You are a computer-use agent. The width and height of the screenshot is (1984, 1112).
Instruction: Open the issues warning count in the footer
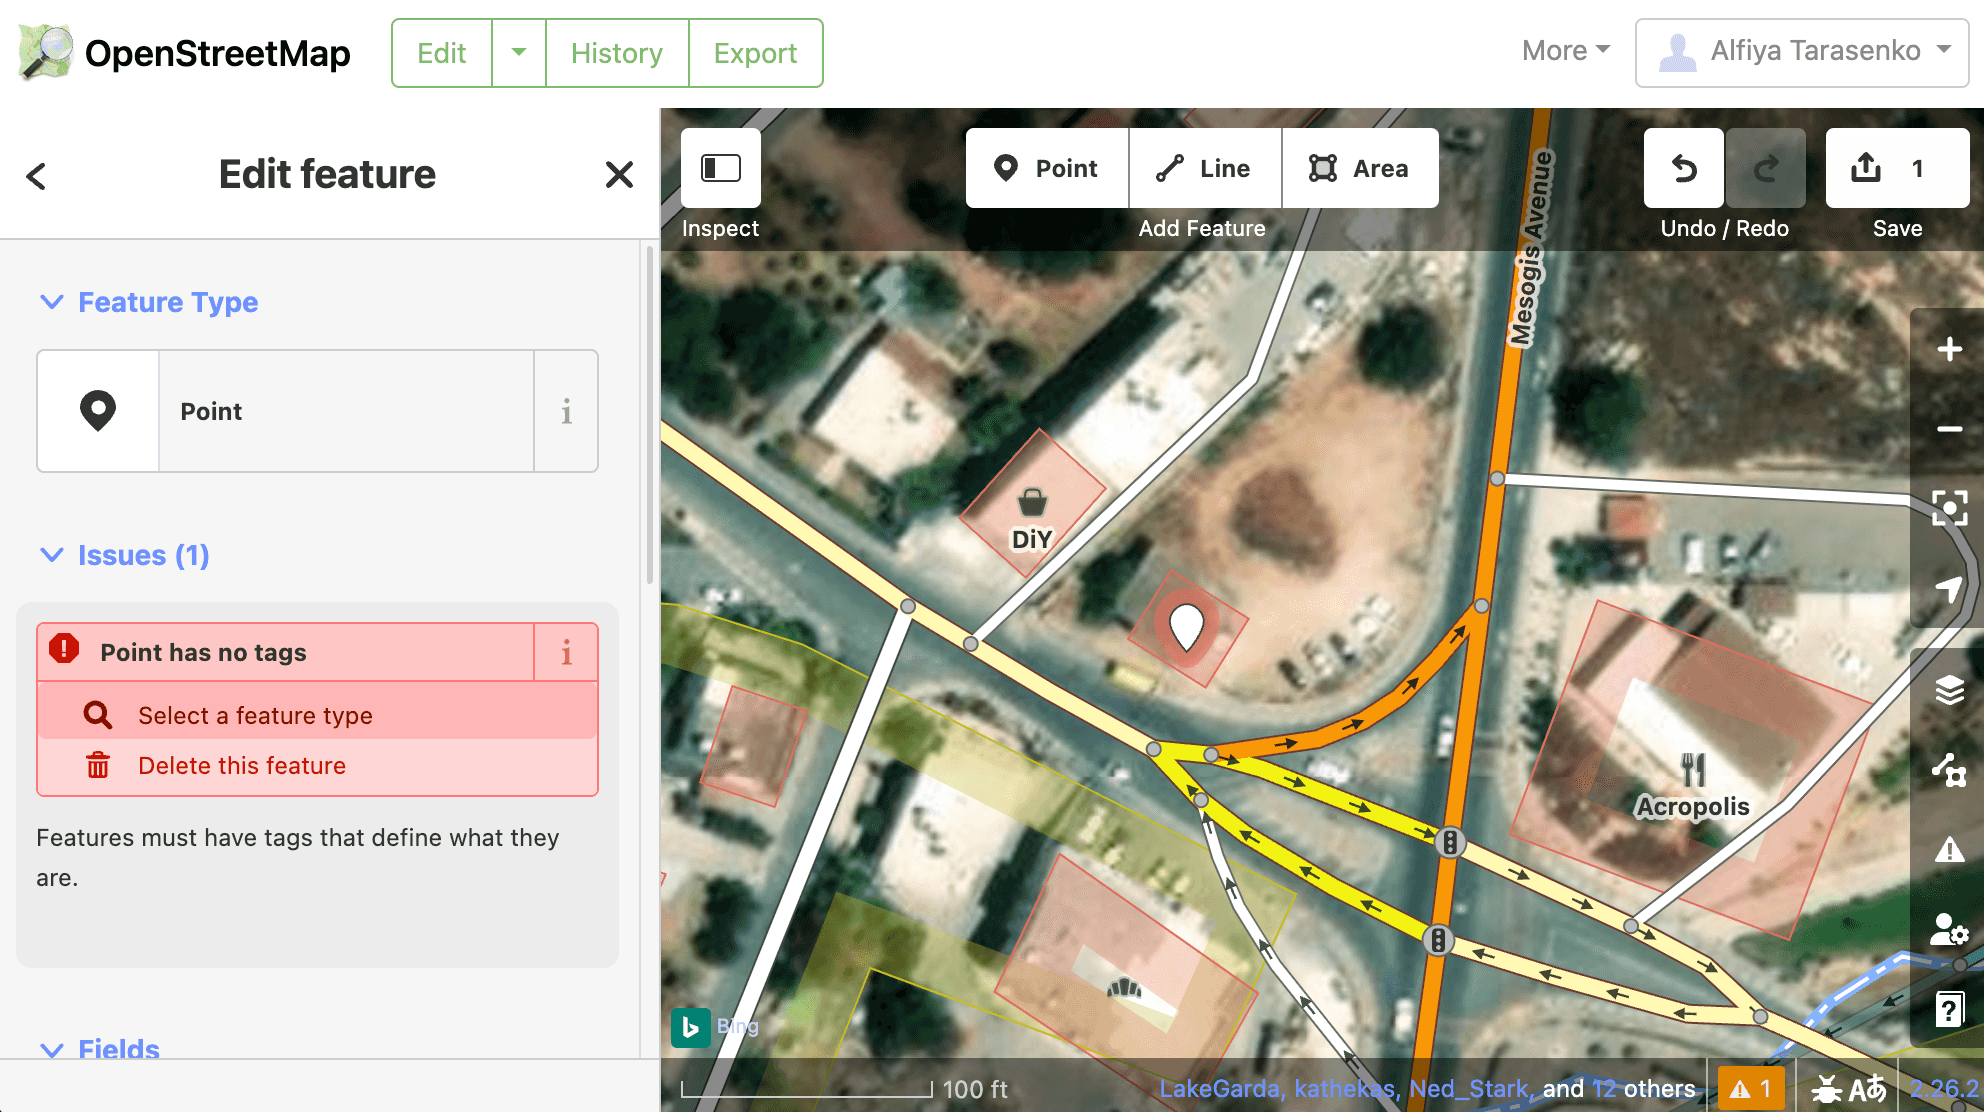(x=1751, y=1089)
